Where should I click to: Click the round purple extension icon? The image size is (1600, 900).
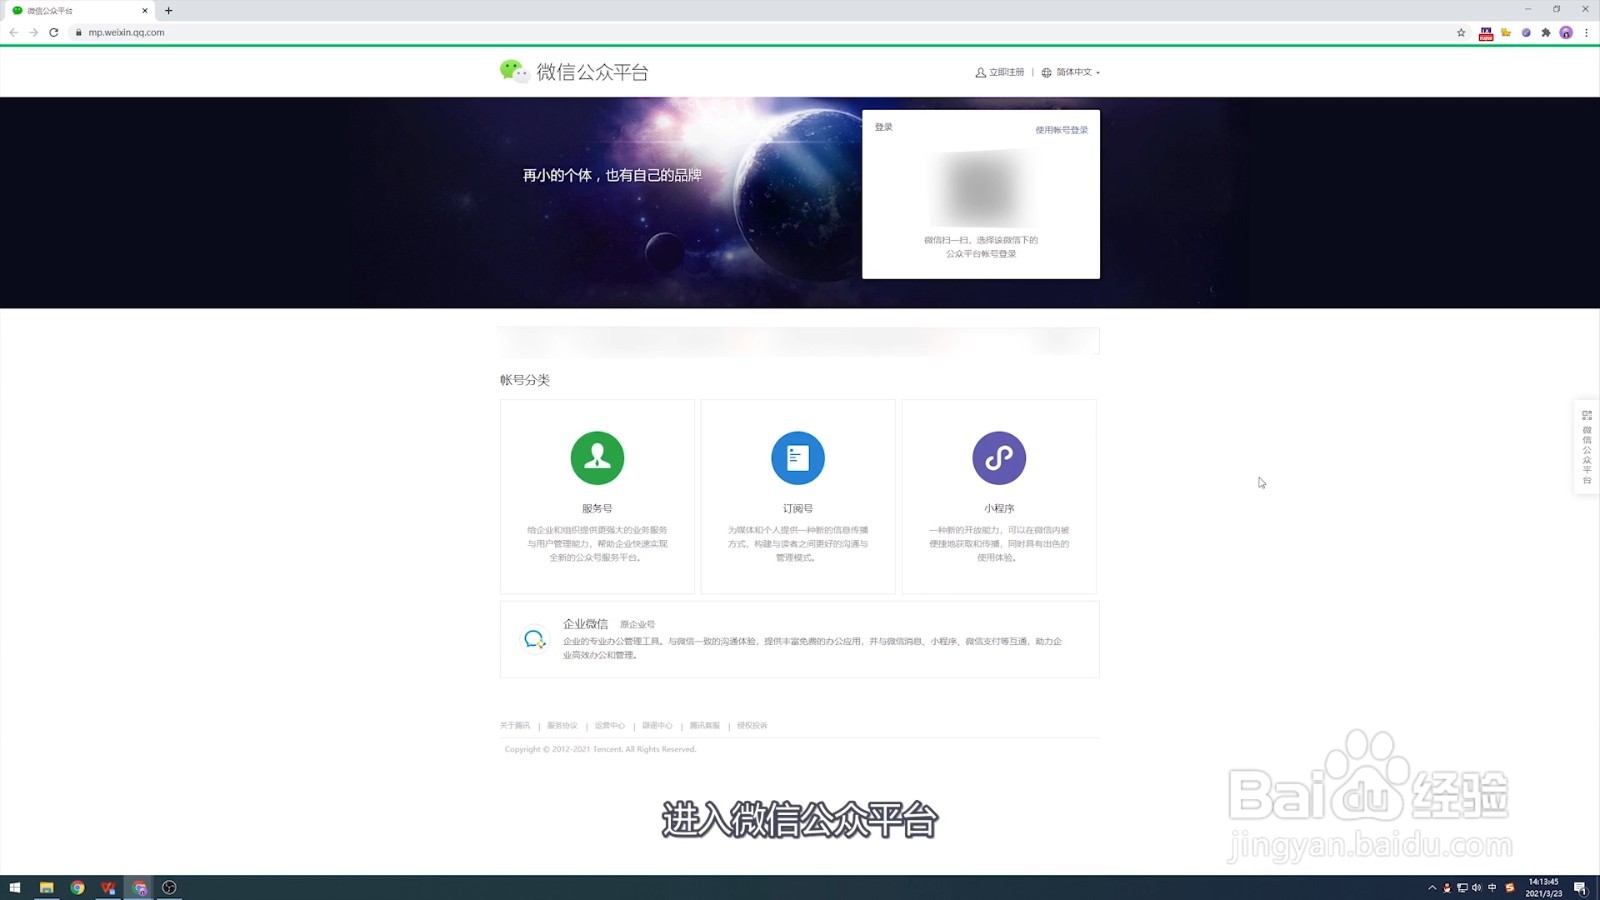(x=1526, y=33)
